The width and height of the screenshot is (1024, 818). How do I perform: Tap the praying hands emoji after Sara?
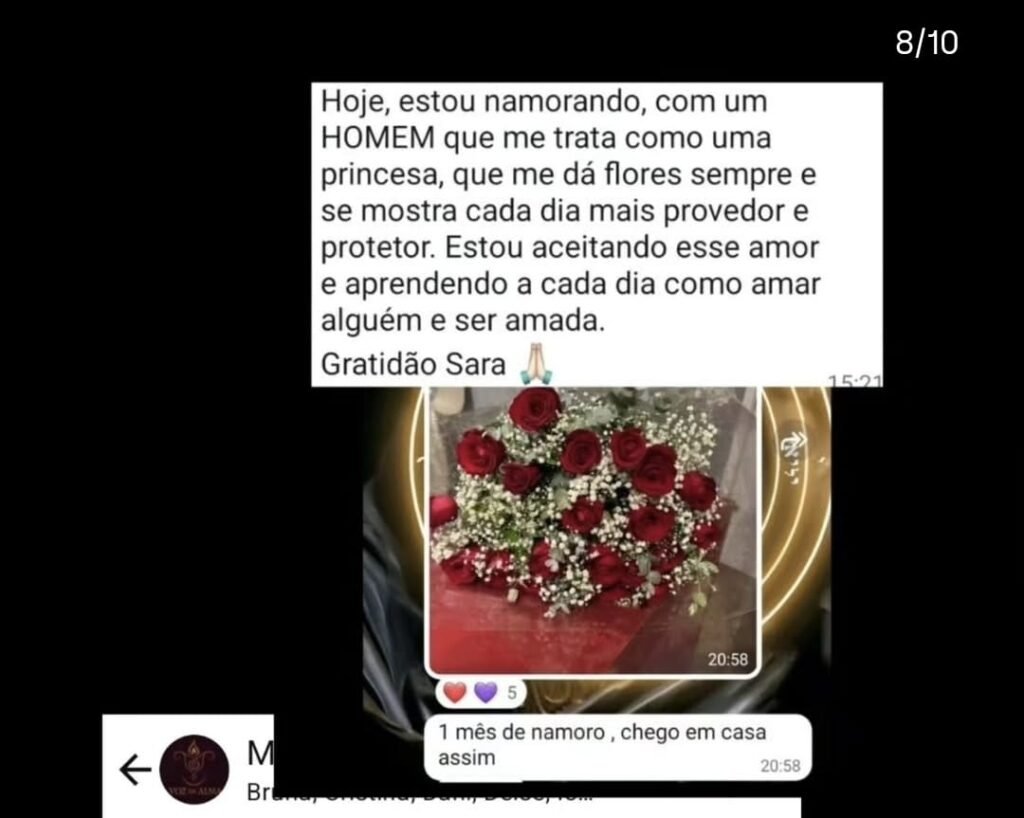point(536,364)
